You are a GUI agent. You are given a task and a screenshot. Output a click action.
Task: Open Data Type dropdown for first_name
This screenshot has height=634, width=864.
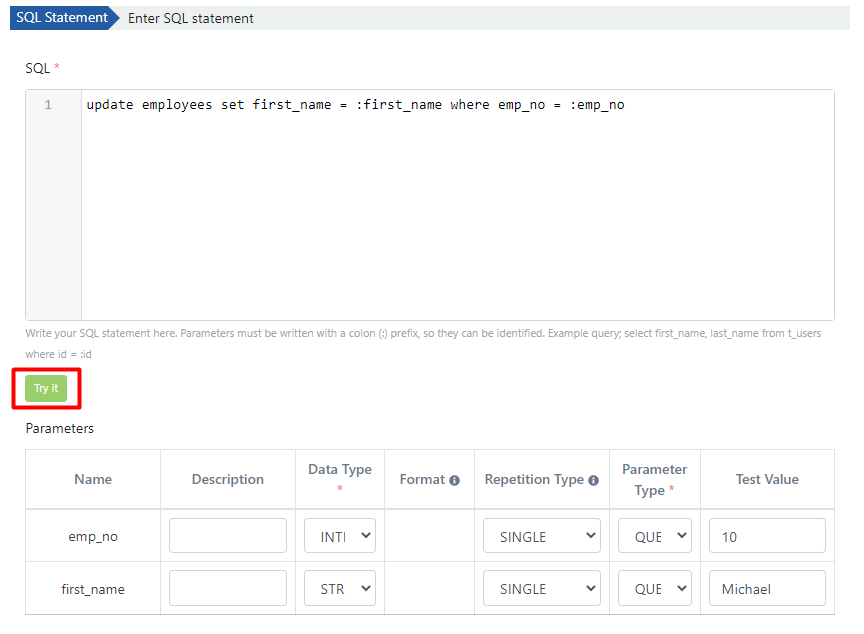coord(340,588)
